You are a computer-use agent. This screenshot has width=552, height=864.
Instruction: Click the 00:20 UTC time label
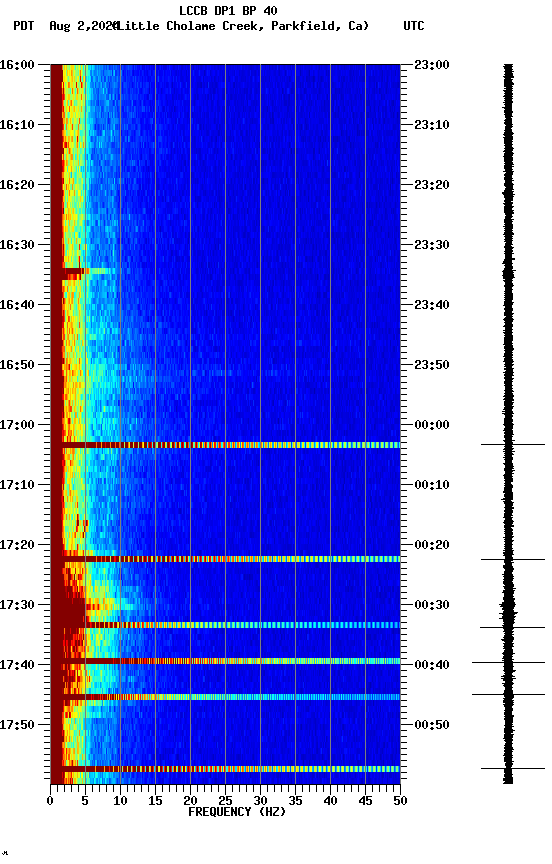432,545
